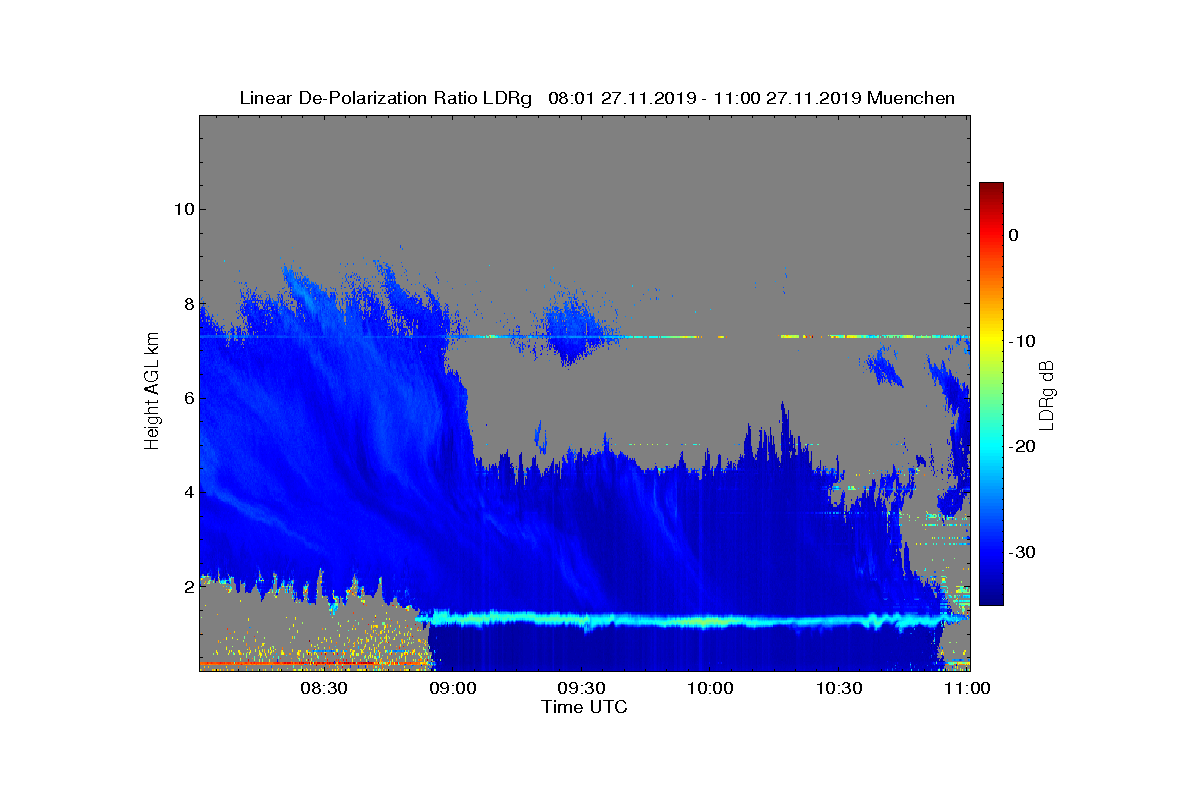This screenshot has height=800, width=1200.
Task: Click the 'Height AGL km' axis title
Action: tap(152, 393)
